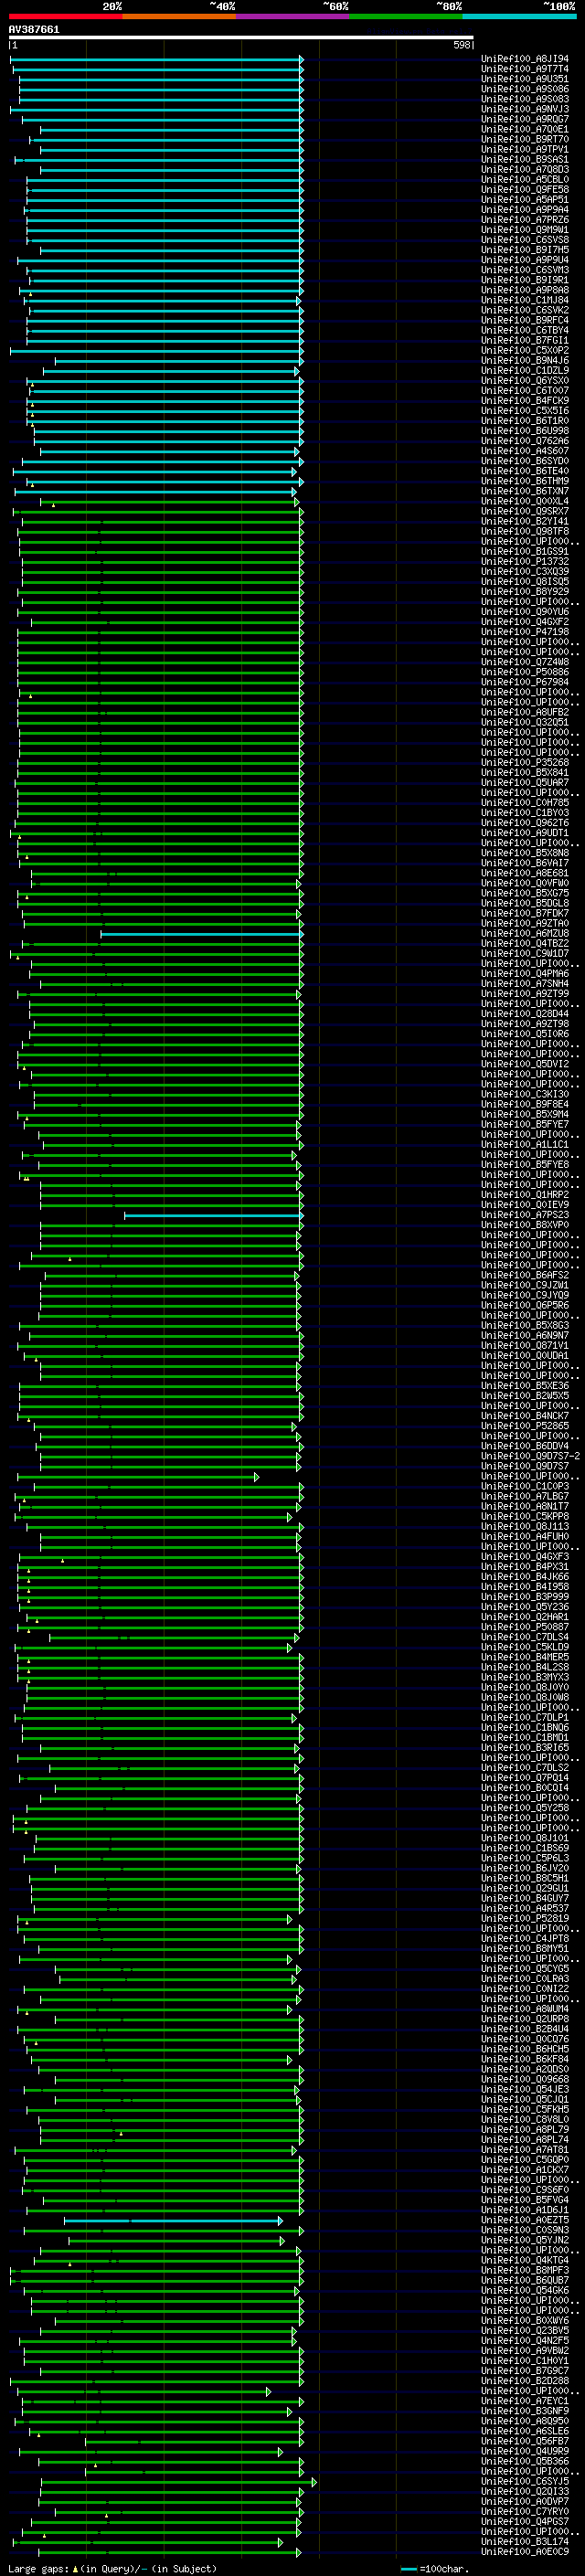The height and width of the screenshot is (2576, 585).
Task: Click hit label UniRef100_Q9FE58
Action: point(525,190)
